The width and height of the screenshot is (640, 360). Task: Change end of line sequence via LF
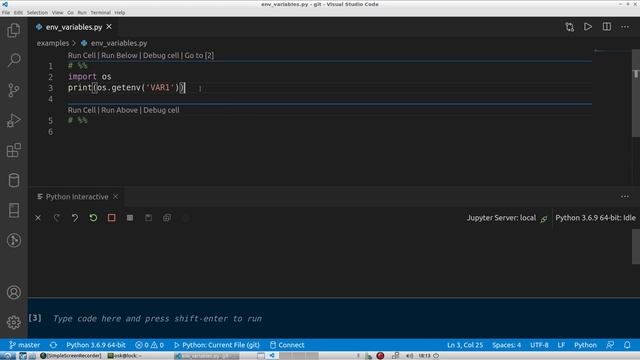(561, 345)
